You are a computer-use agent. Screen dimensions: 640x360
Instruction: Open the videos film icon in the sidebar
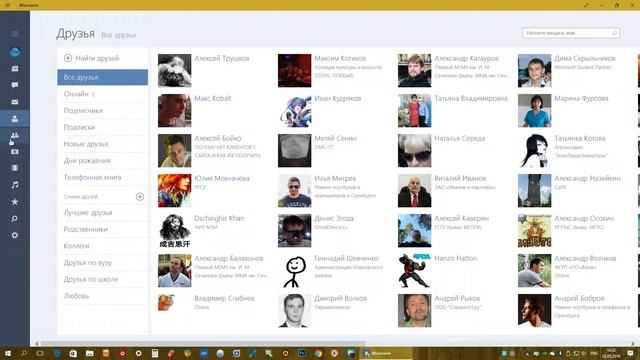[15, 168]
